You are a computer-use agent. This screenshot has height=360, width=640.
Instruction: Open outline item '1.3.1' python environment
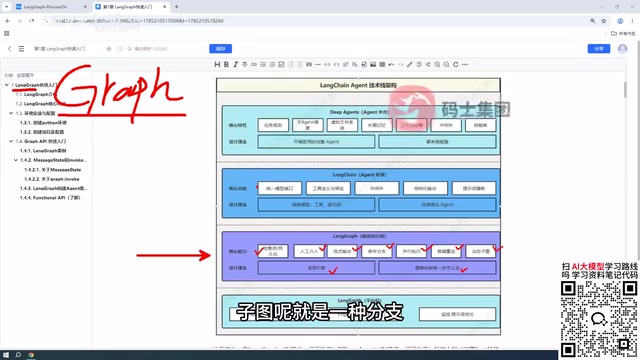[x=43, y=122]
